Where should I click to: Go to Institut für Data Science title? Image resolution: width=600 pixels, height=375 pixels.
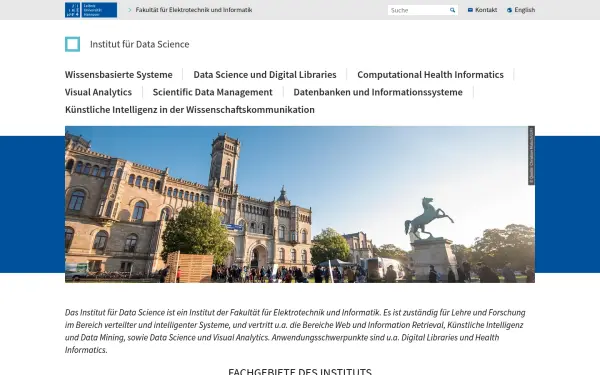(140, 44)
